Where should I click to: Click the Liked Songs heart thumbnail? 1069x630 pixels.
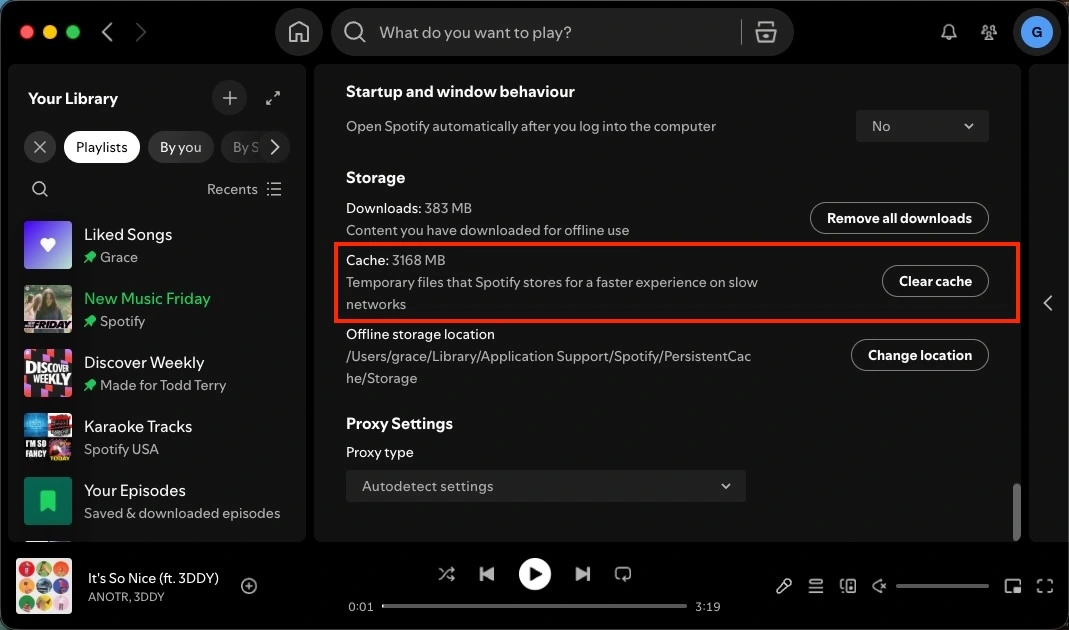(x=48, y=245)
